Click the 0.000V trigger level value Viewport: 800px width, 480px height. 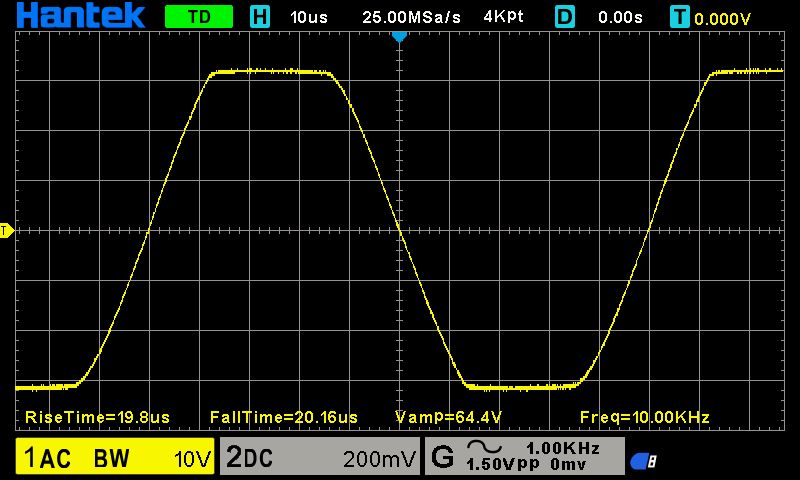pos(722,19)
